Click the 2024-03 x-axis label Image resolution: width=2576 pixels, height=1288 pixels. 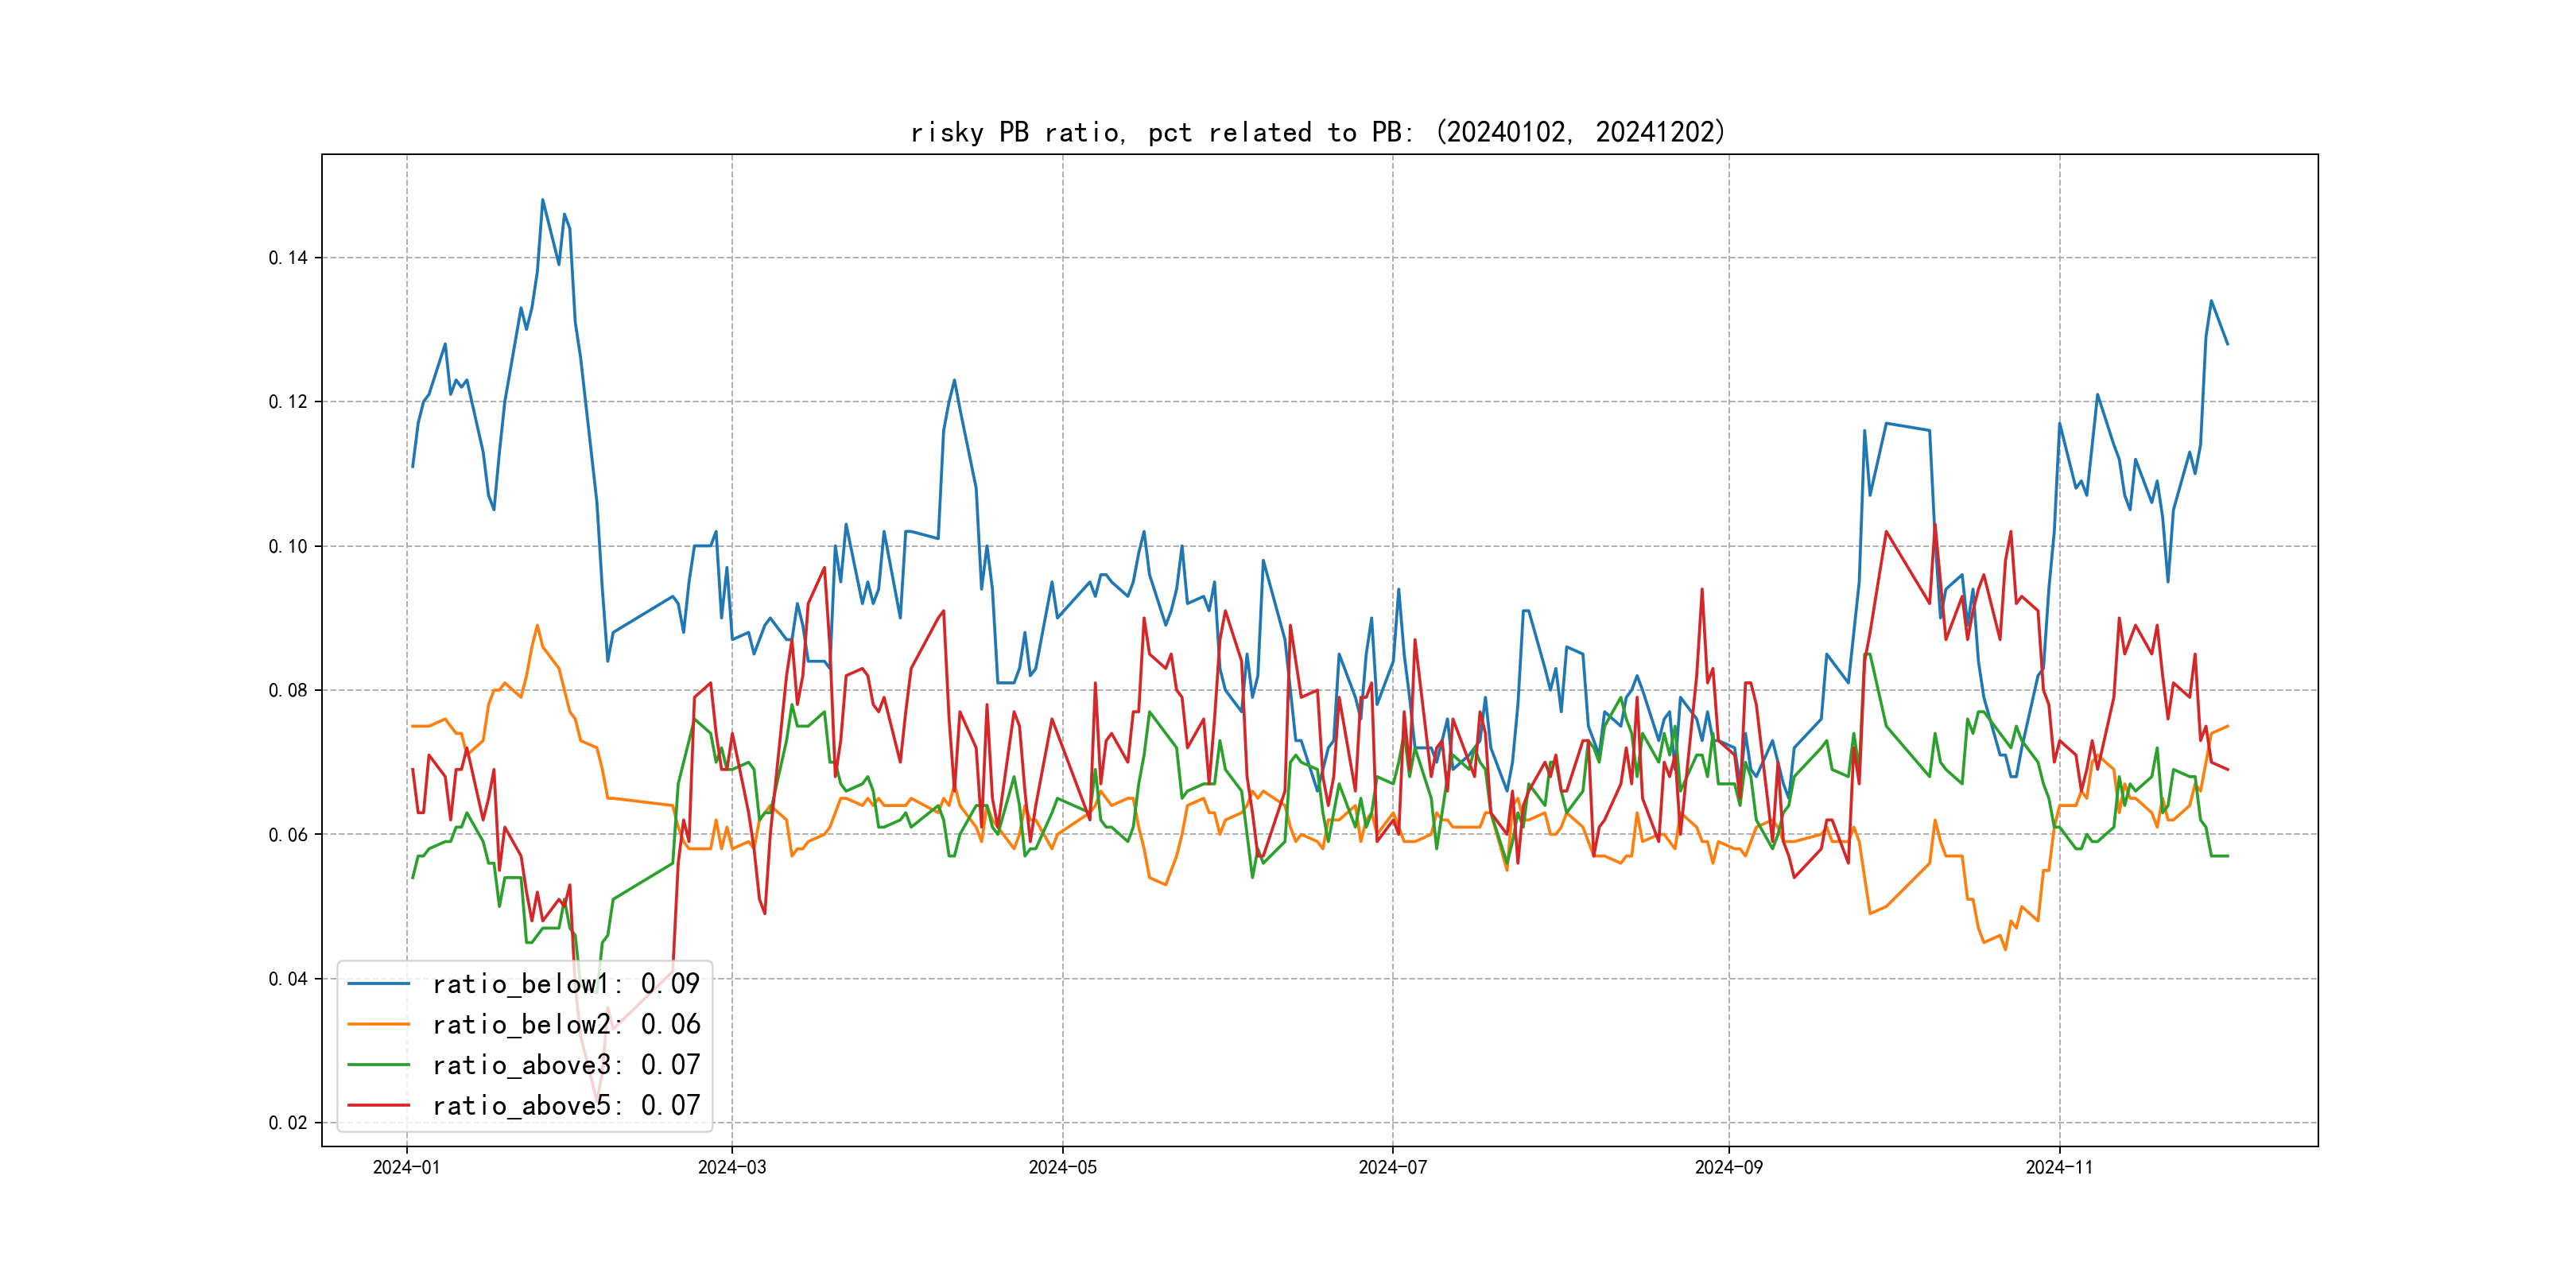point(732,1168)
